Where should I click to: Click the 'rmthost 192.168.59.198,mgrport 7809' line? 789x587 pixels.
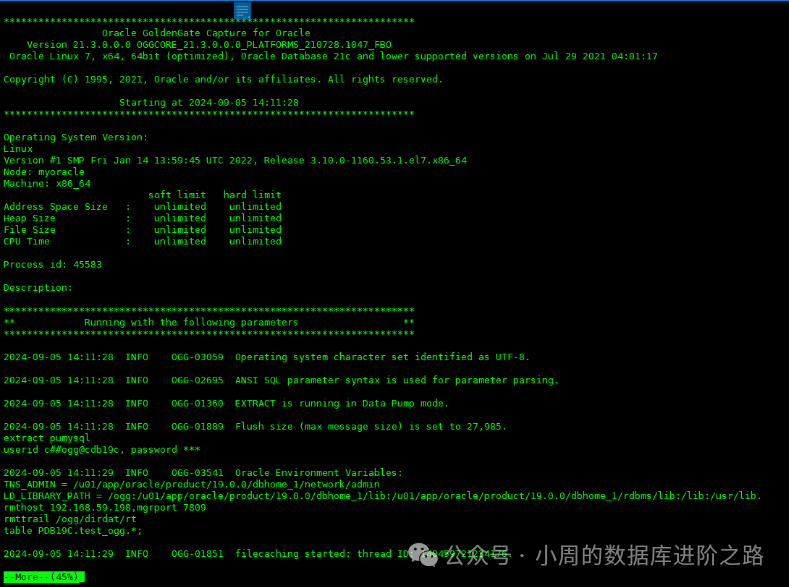pyautogui.click(x=105, y=507)
